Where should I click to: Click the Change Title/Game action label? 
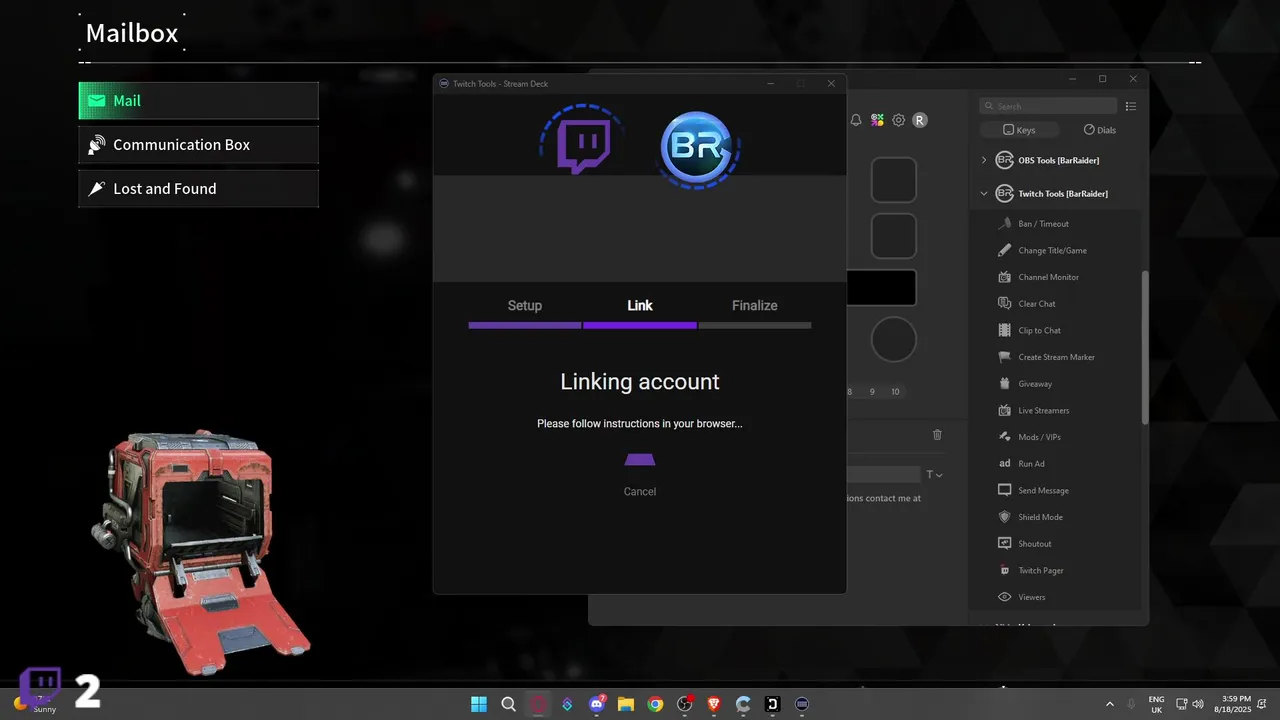[1052, 251]
